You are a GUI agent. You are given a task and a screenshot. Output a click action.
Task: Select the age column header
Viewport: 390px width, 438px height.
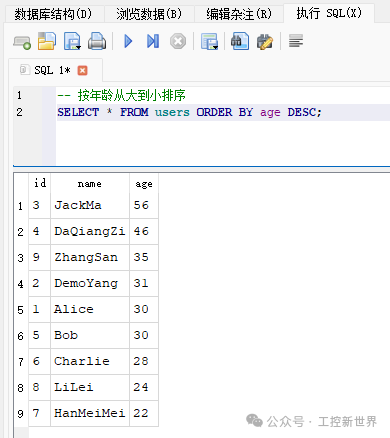click(x=144, y=184)
